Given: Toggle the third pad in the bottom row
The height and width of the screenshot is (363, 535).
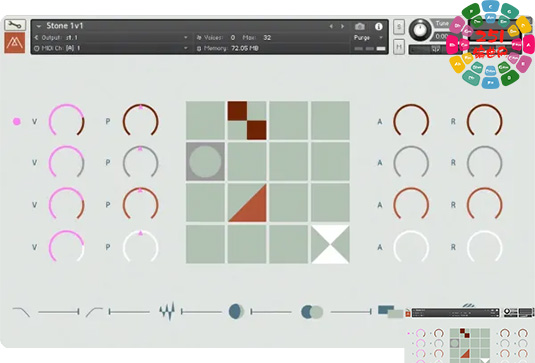Looking at the screenshot, I should coord(289,244).
